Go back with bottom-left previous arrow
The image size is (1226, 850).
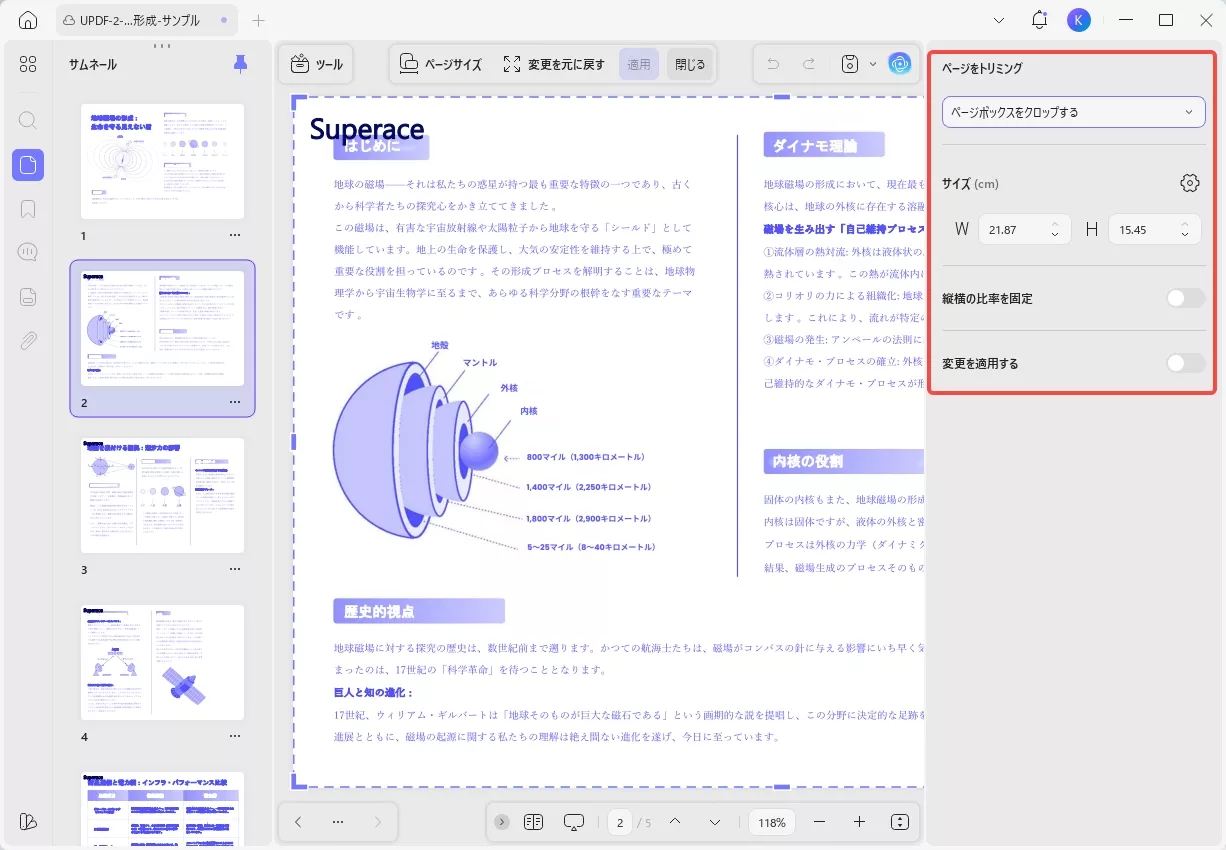(x=298, y=822)
